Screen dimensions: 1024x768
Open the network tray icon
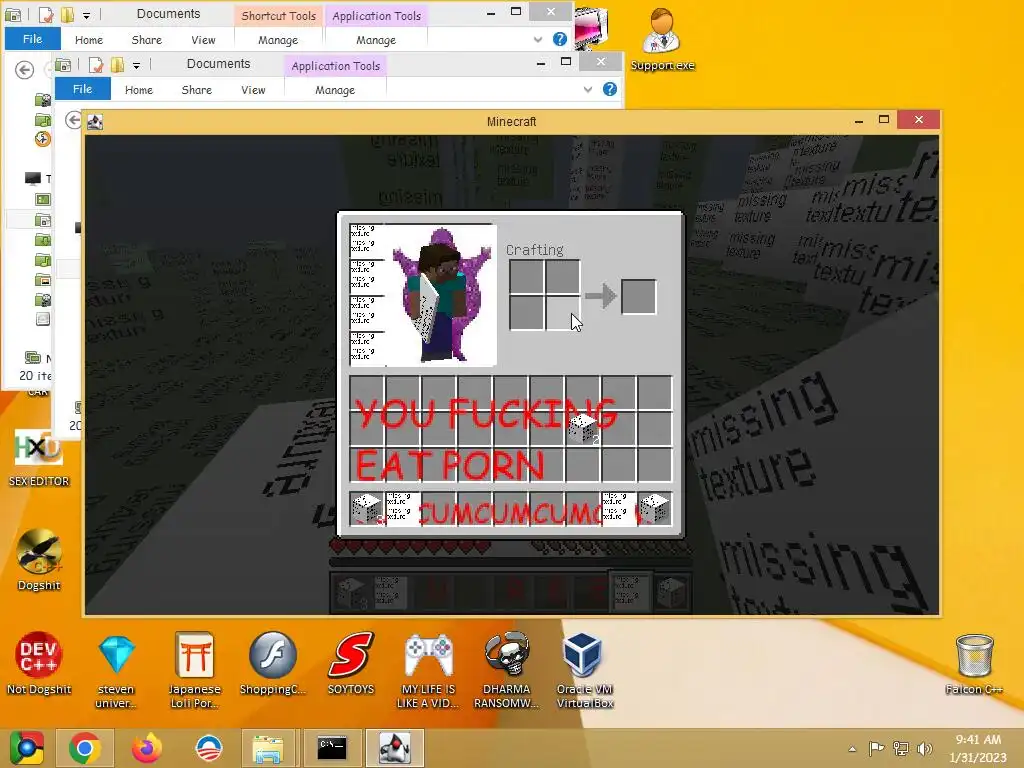pos(901,748)
